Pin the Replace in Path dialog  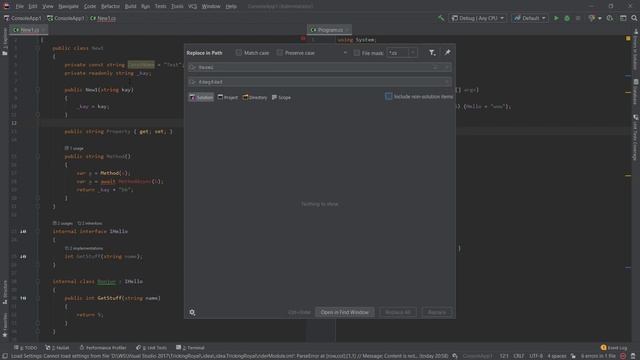(447, 52)
